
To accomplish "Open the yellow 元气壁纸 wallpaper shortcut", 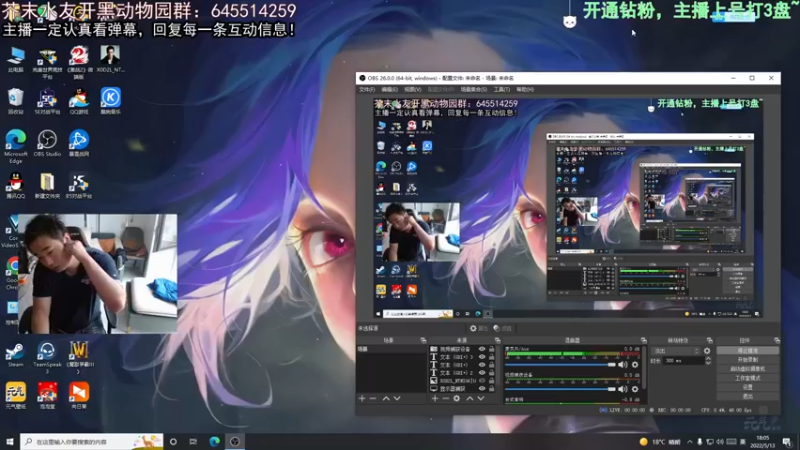I will pos(16,396).
